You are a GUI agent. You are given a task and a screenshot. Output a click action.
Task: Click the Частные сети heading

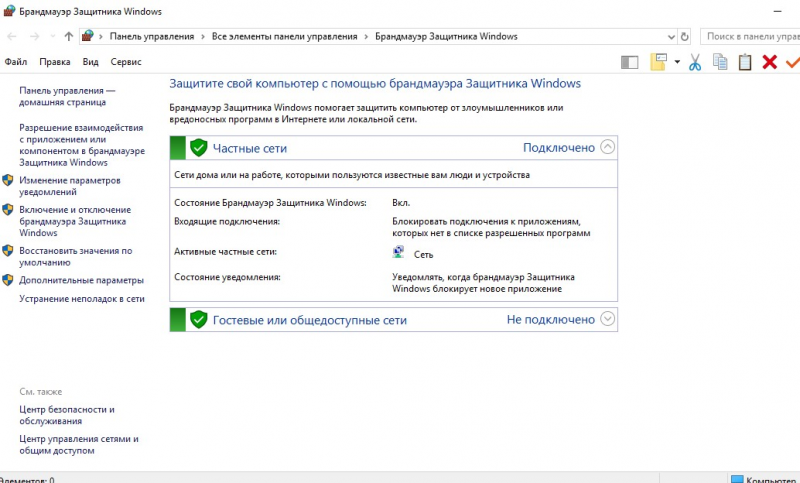click(x=250, y=148)
